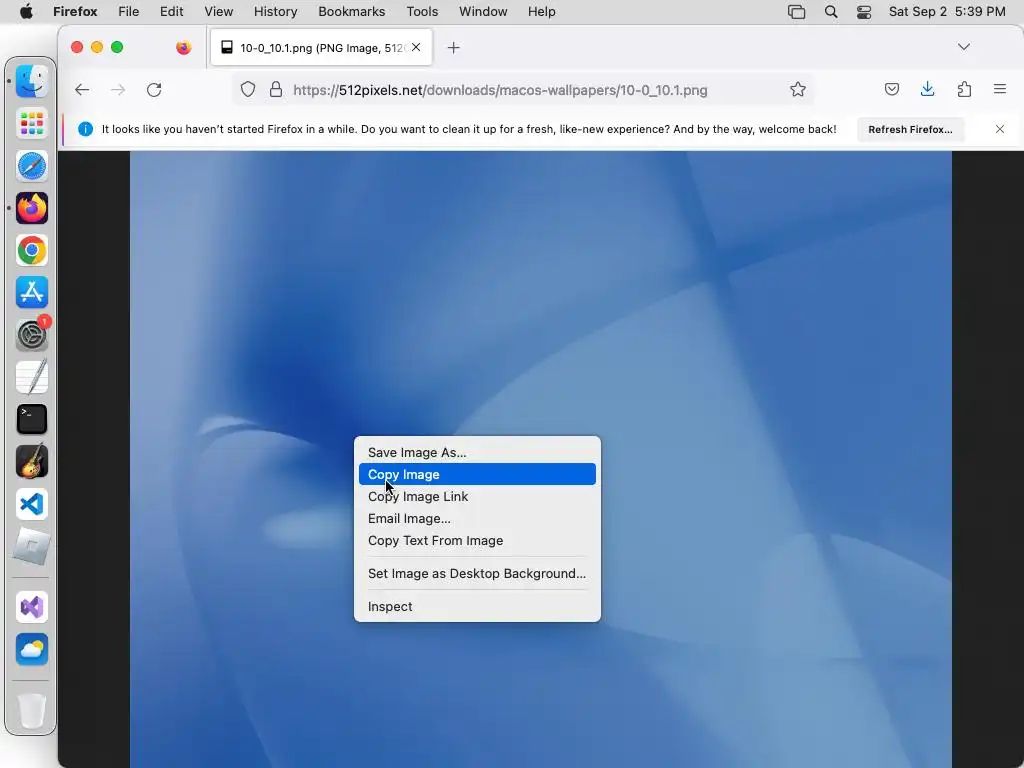Open Roblox from the Dock
This screenshot has width=1024, height=768.
pos(32,545)
